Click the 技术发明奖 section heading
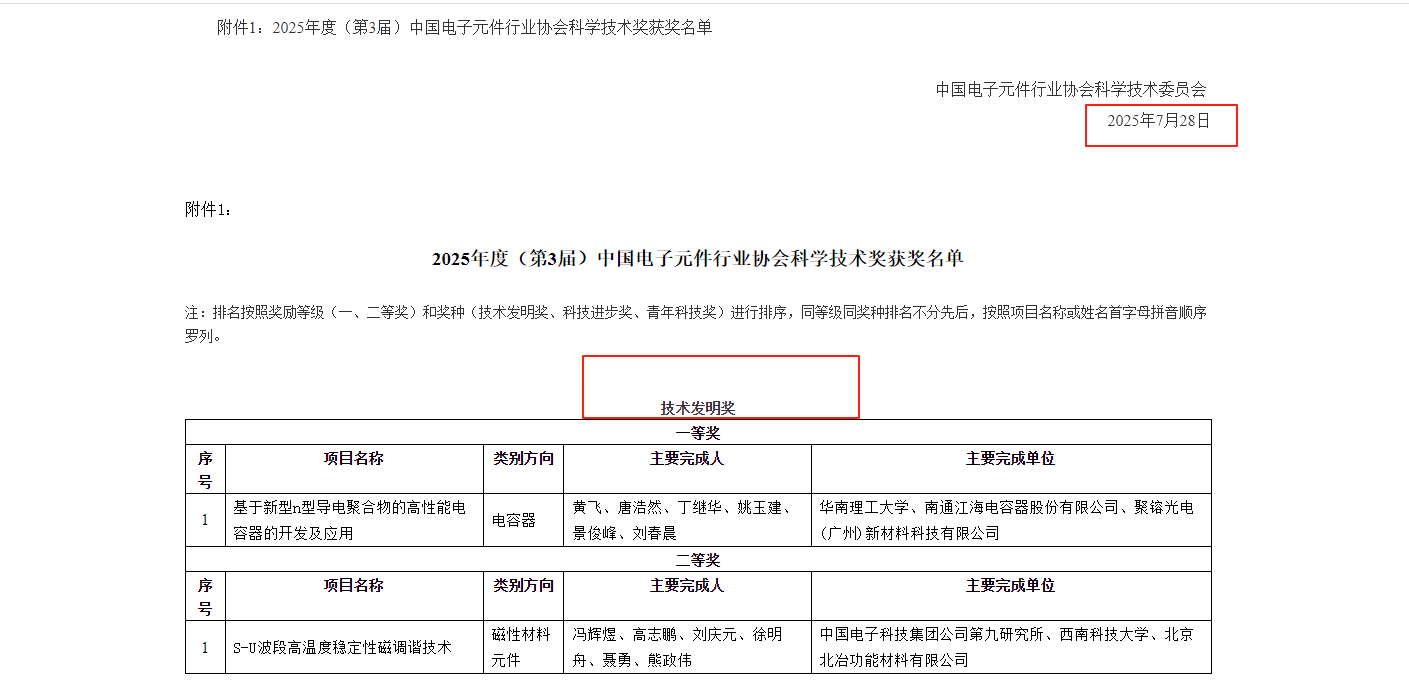 698,408
